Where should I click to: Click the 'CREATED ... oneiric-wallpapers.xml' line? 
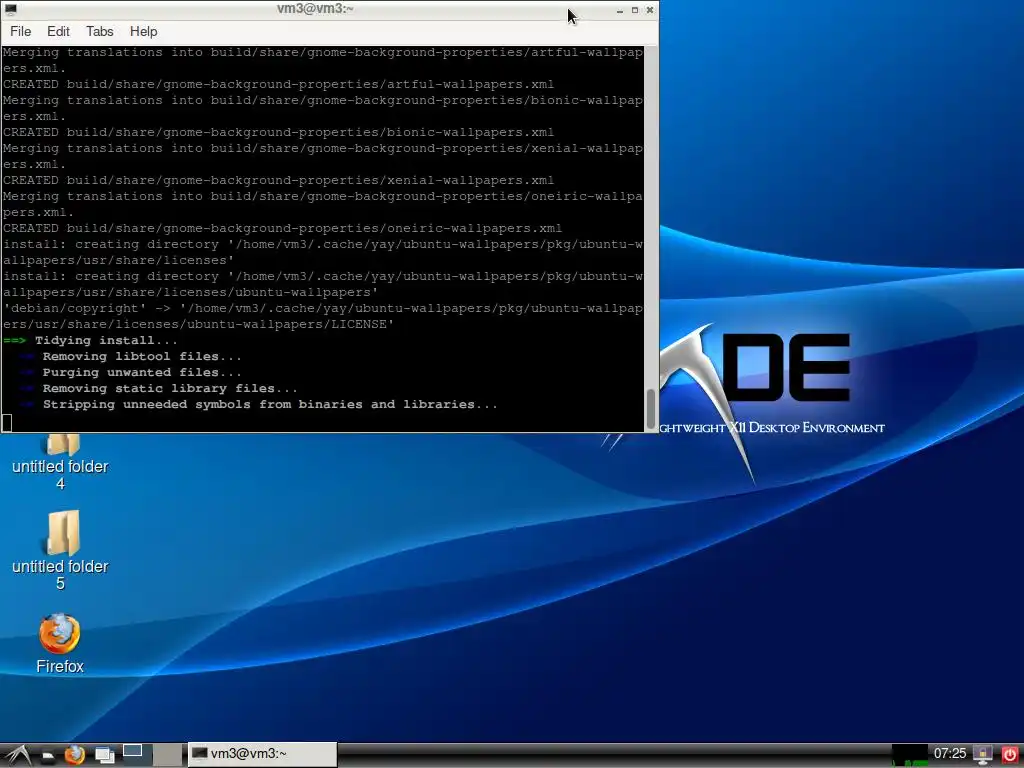pos(282,228)
